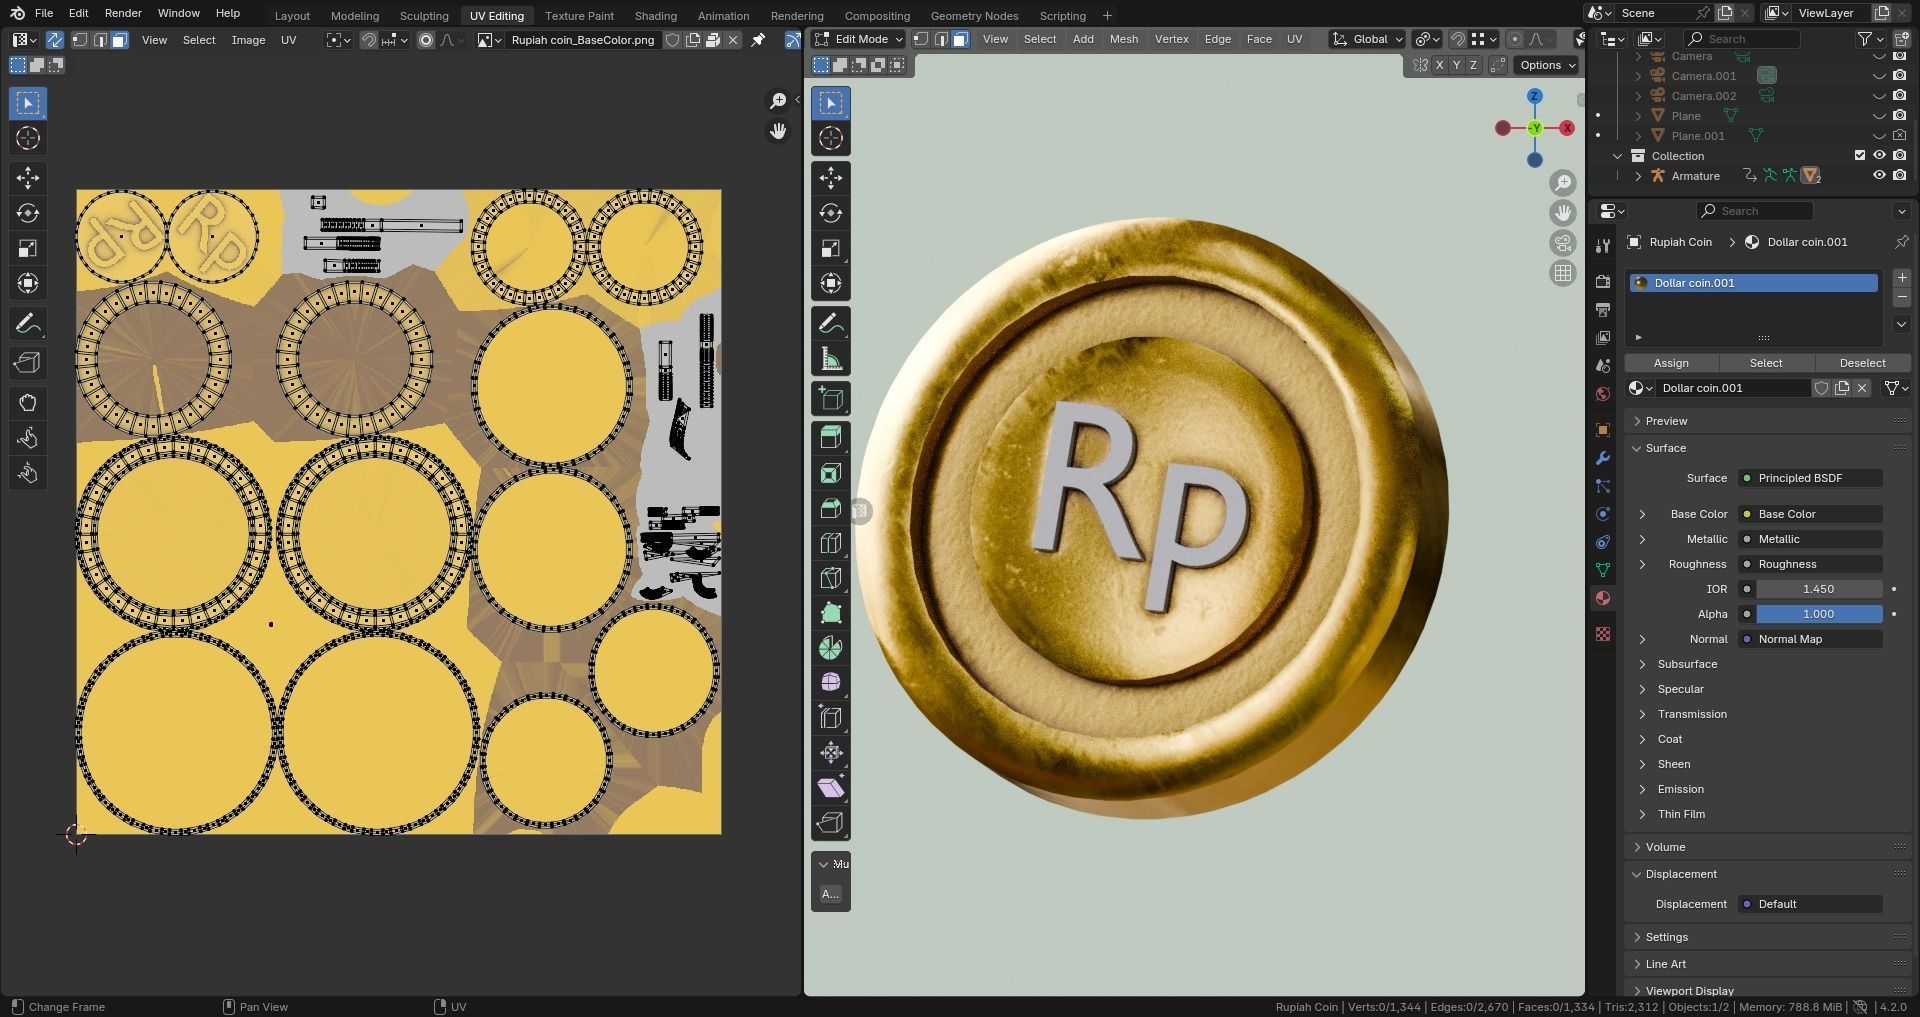Expand the Base Color row
Image resolution: width=1920 pixels, height=1017 pixels.
[1642, 514]
